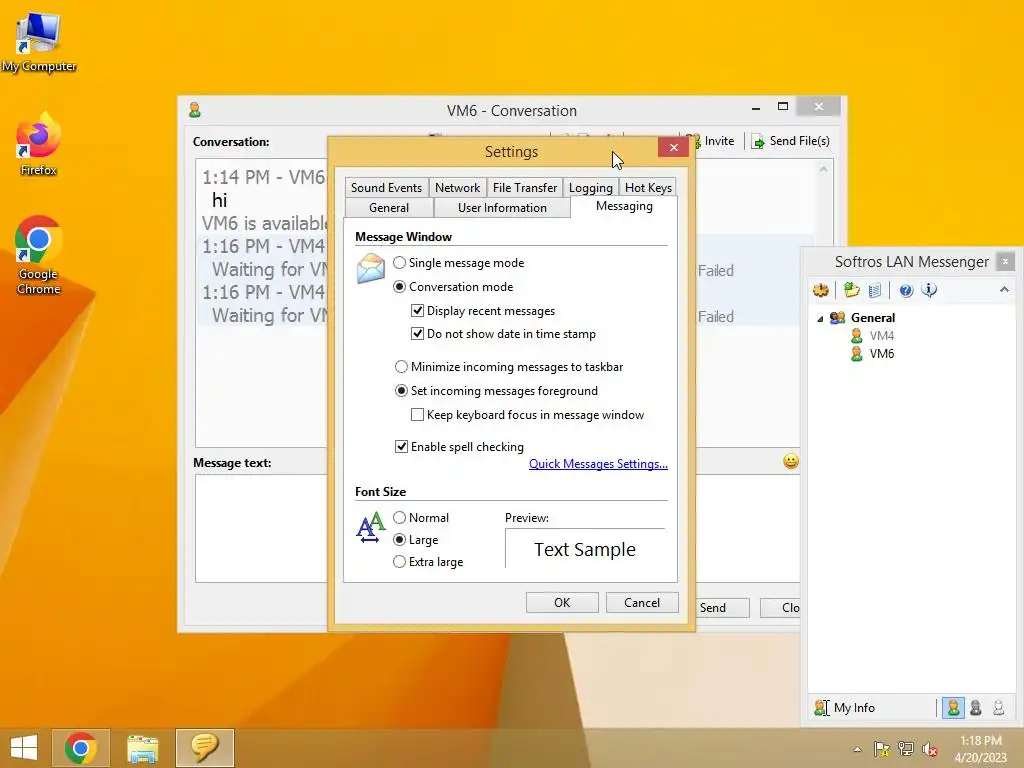This screenshot has height=768, width=1024.
Task: Switch to File Transfer tab
Action: (x=524, y=188)
